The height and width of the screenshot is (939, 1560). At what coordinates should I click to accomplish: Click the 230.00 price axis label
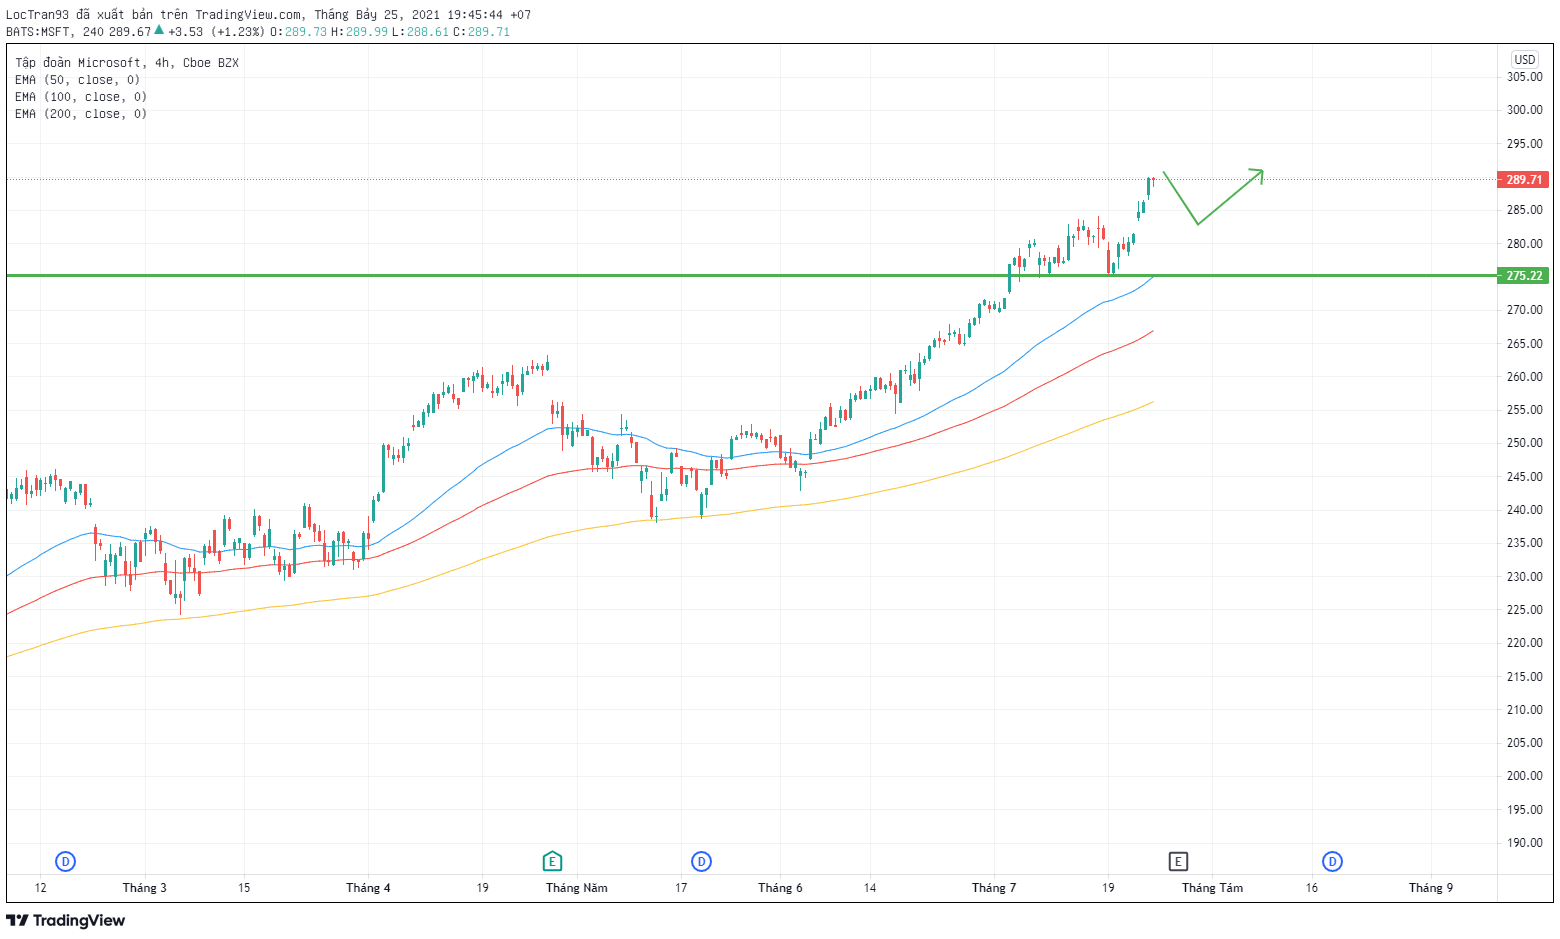1525,577
